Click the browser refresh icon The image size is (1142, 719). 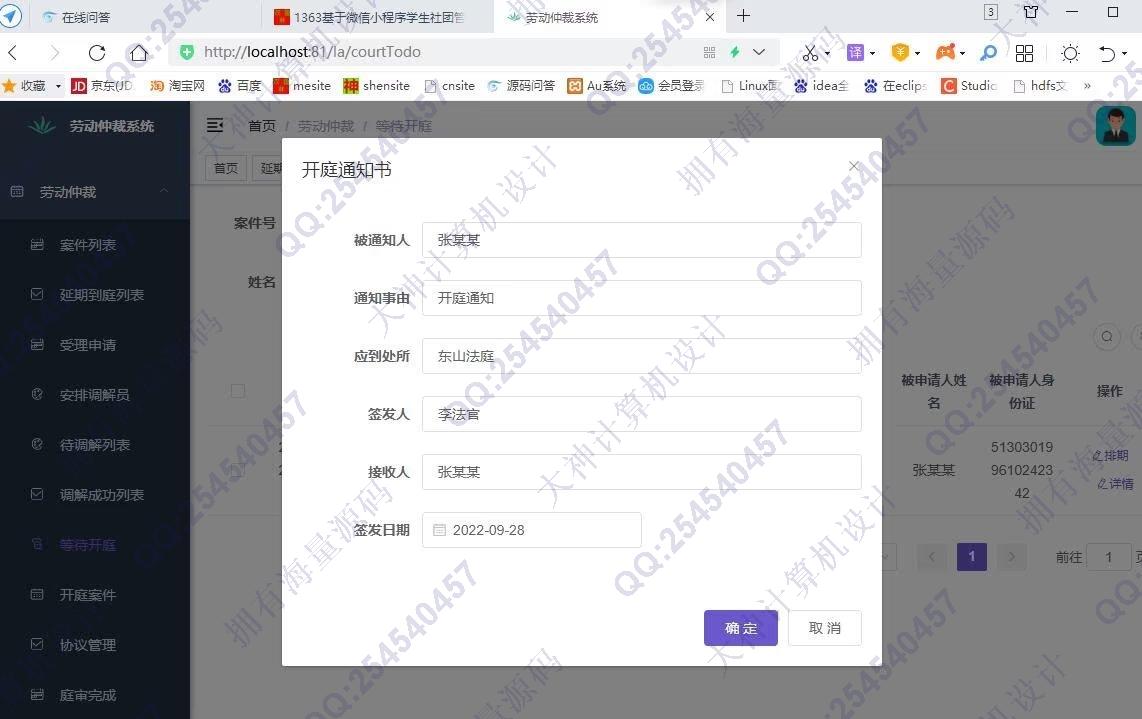coord(97,53)
